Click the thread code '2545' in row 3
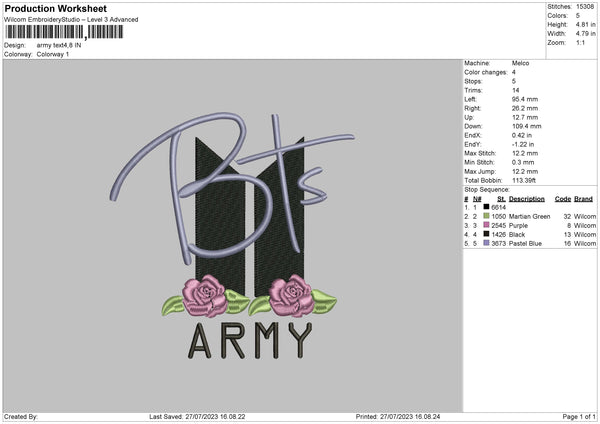Image resolution: width=600 pixels, height=424 pixels. pos(499,225)
